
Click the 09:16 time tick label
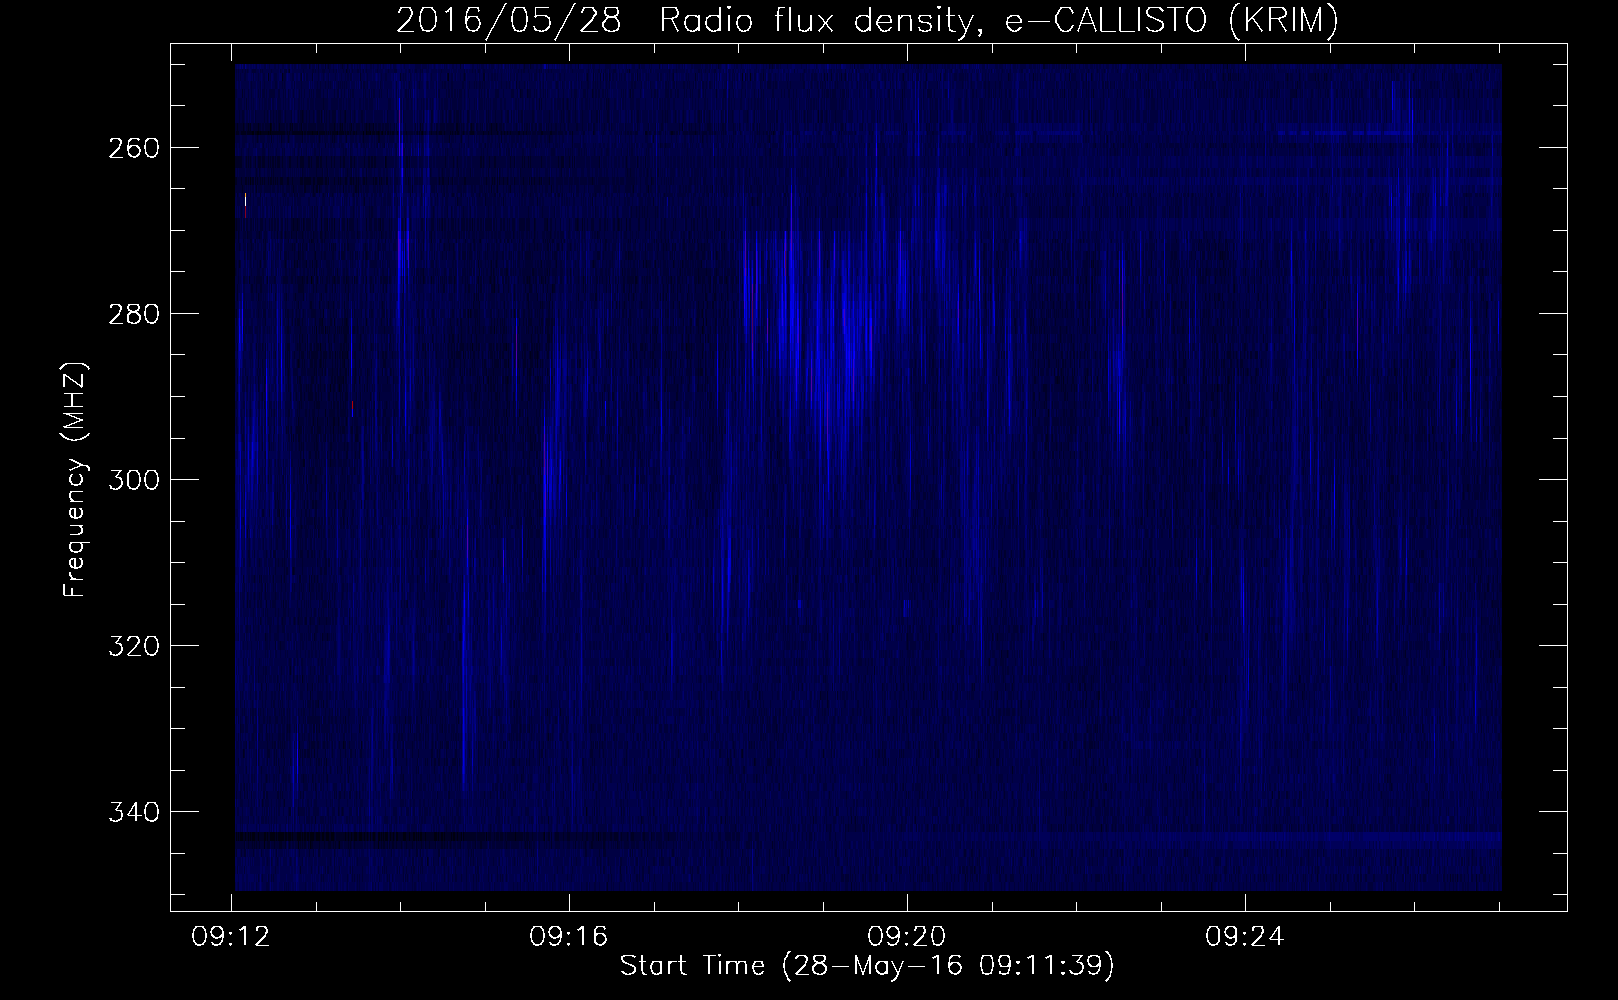pyautogui.click(x=569, y=938)
